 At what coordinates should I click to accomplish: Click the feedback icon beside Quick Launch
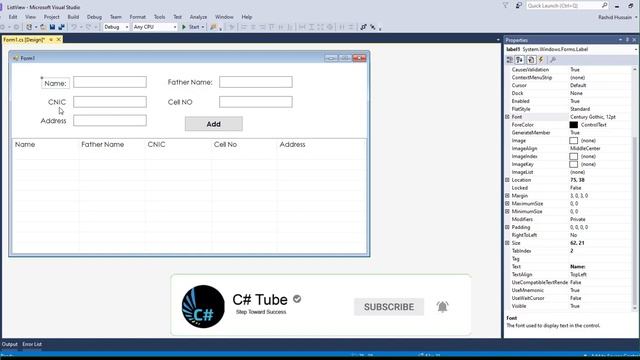pos(518,5)
